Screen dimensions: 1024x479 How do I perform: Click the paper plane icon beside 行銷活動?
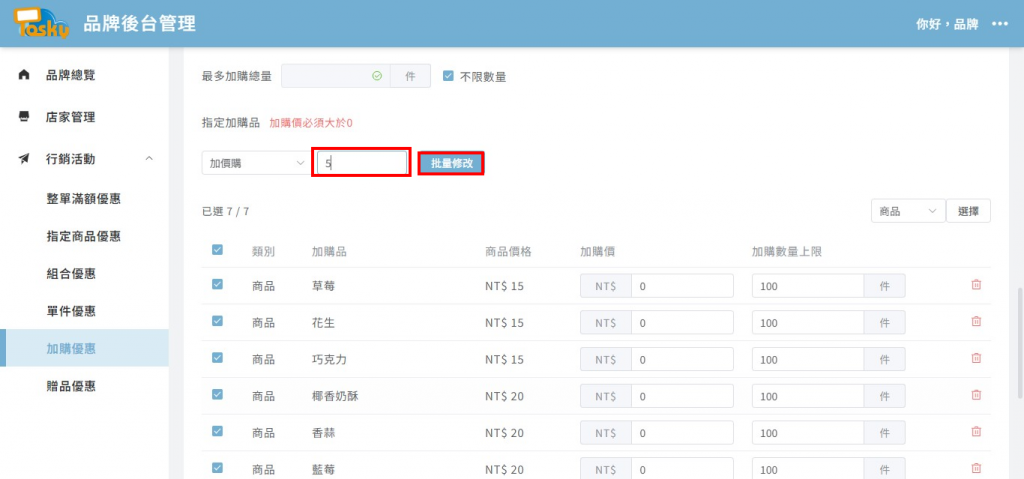pos(24,159)
